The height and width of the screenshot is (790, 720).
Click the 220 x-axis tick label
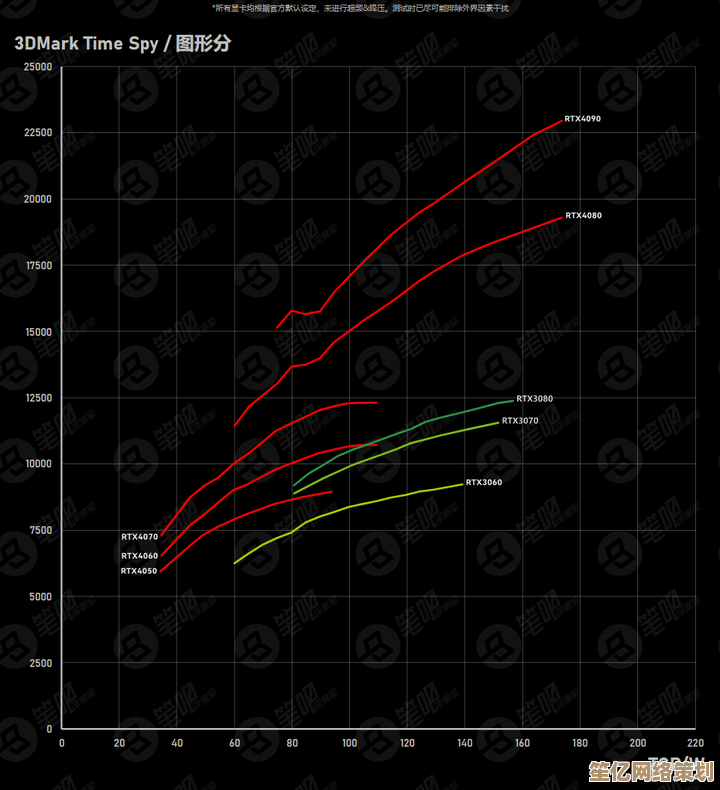pos(694,743)
